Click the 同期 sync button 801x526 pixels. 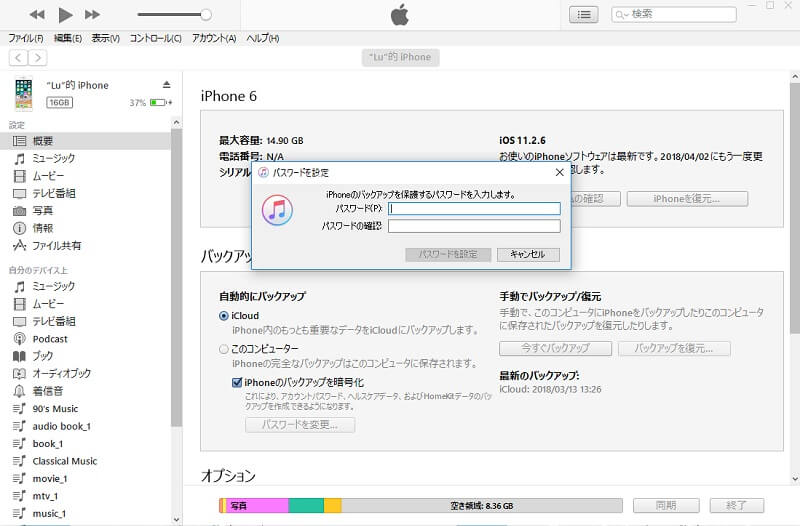666,506
